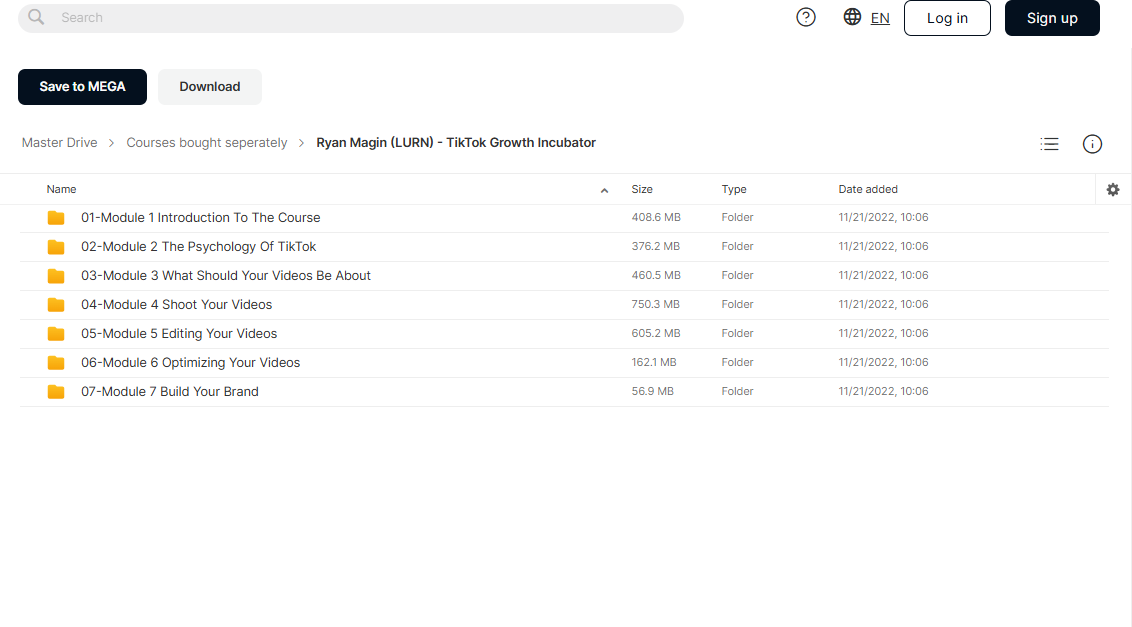The image size is (1132, 627).
Task: Click the Download button
Action: [x=209, y=87]
